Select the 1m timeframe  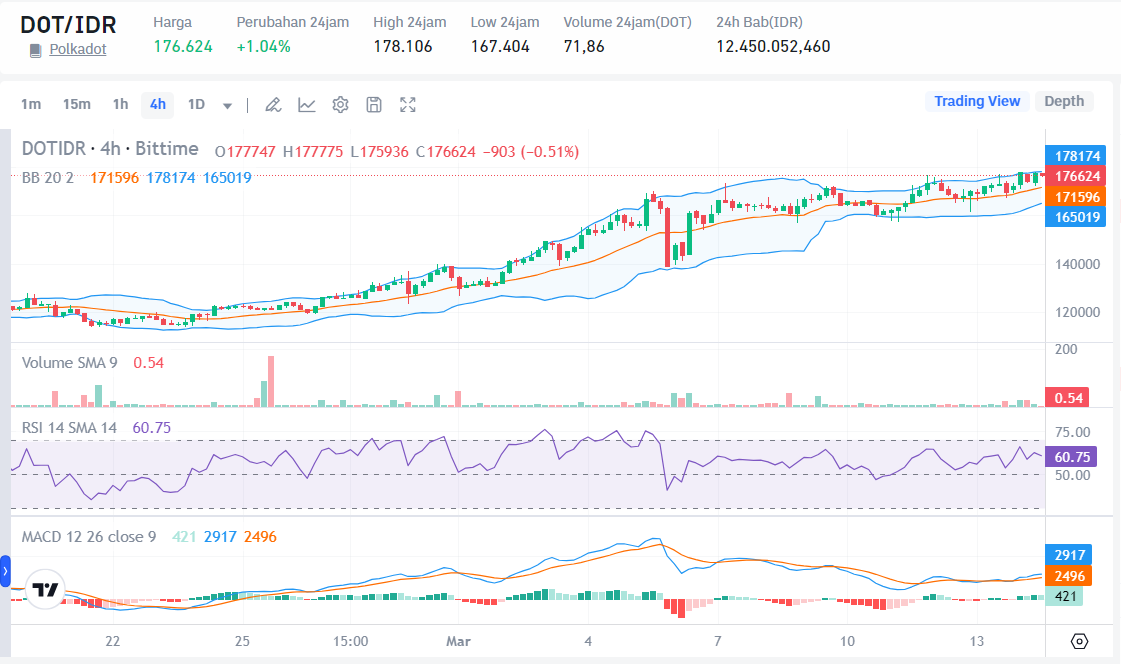point(31,104)
